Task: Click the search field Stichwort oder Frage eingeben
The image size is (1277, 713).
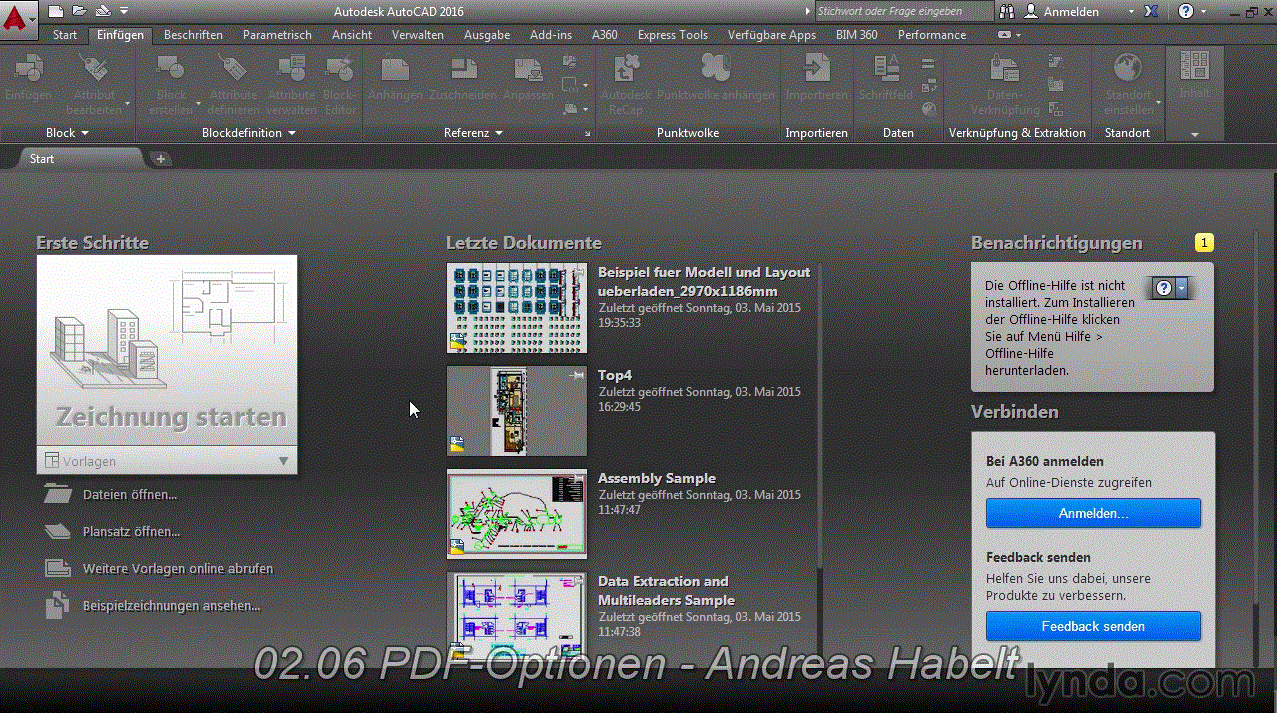Action: 904,12
